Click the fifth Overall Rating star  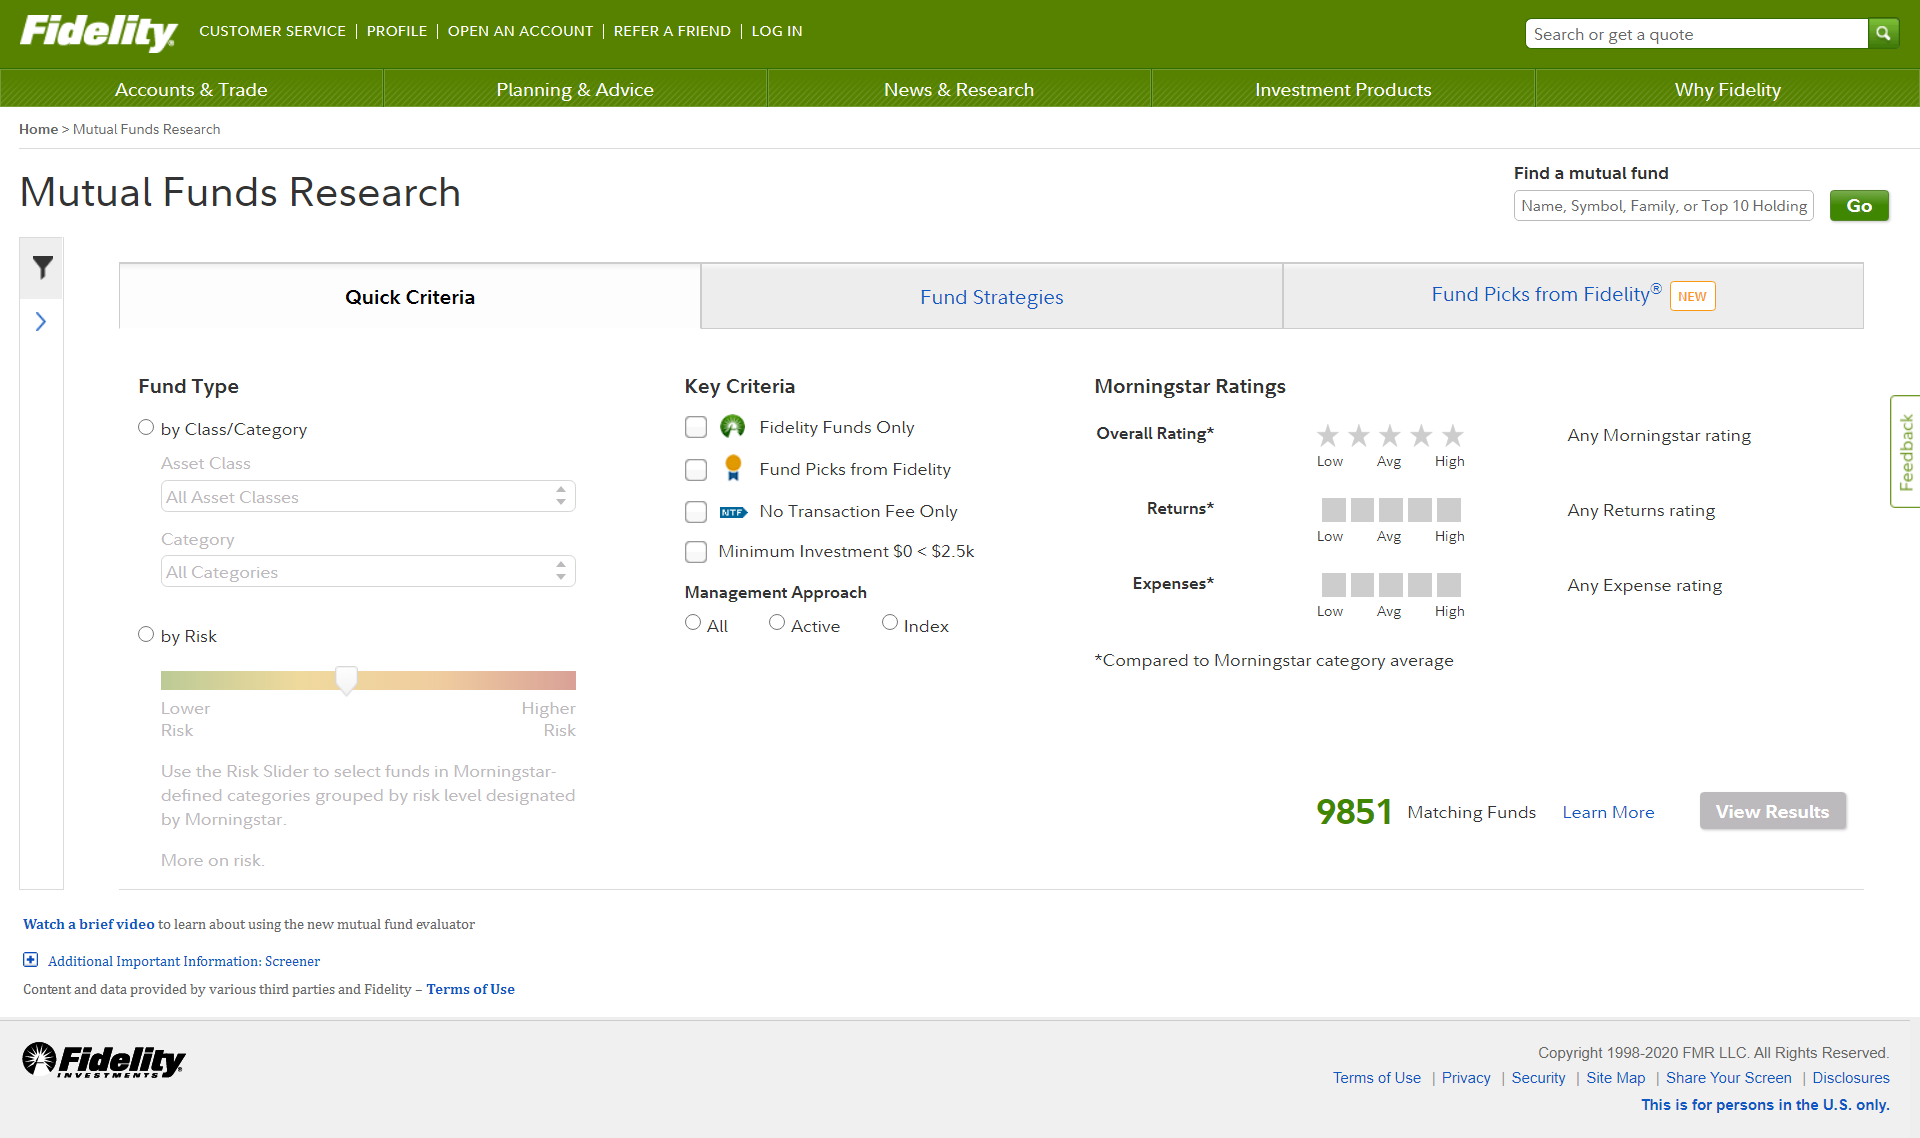(1452, 436)
